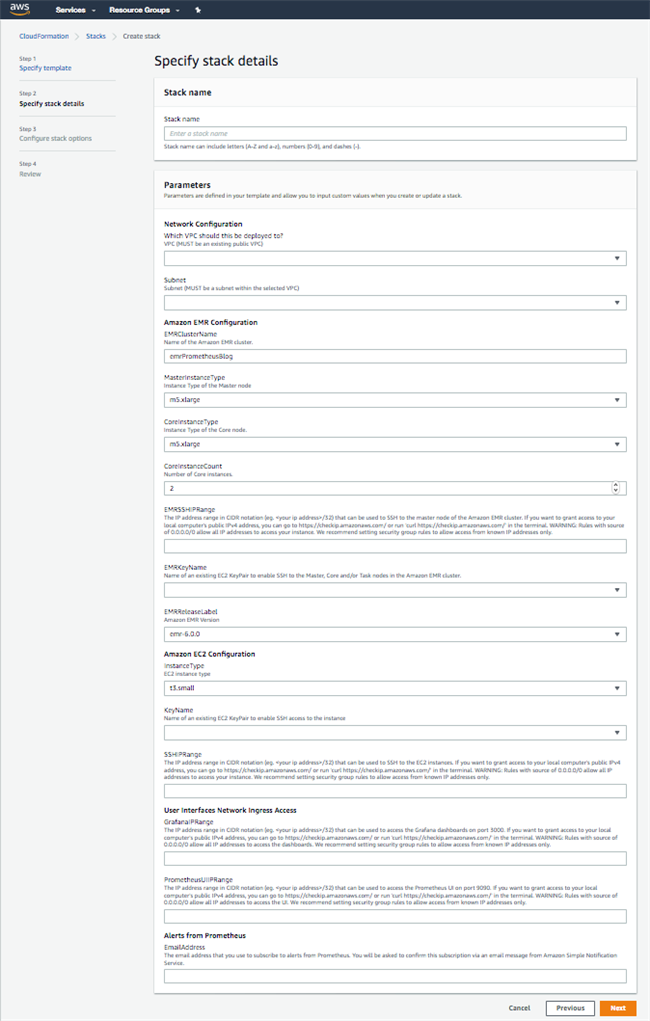Viewport: 650px width, 1021px height.
Task: Open CoreInstanceType dropdown
Action: 395,444
